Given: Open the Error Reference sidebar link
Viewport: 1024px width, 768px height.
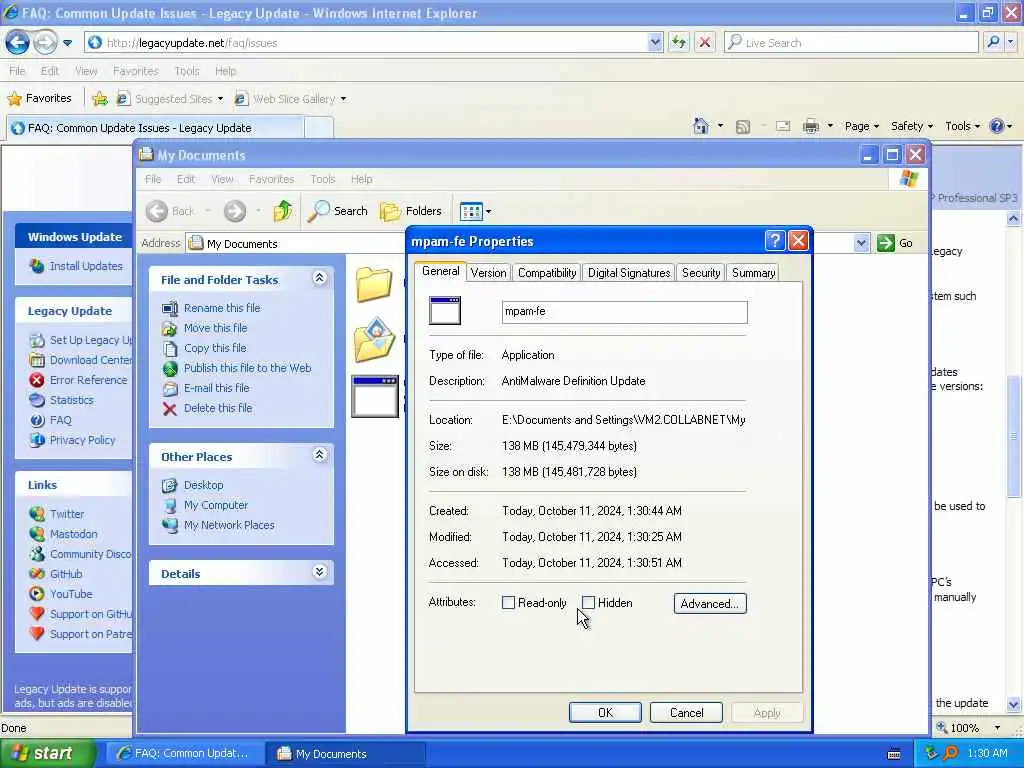Looking at the screenshot, I should [x=89, y=380].
